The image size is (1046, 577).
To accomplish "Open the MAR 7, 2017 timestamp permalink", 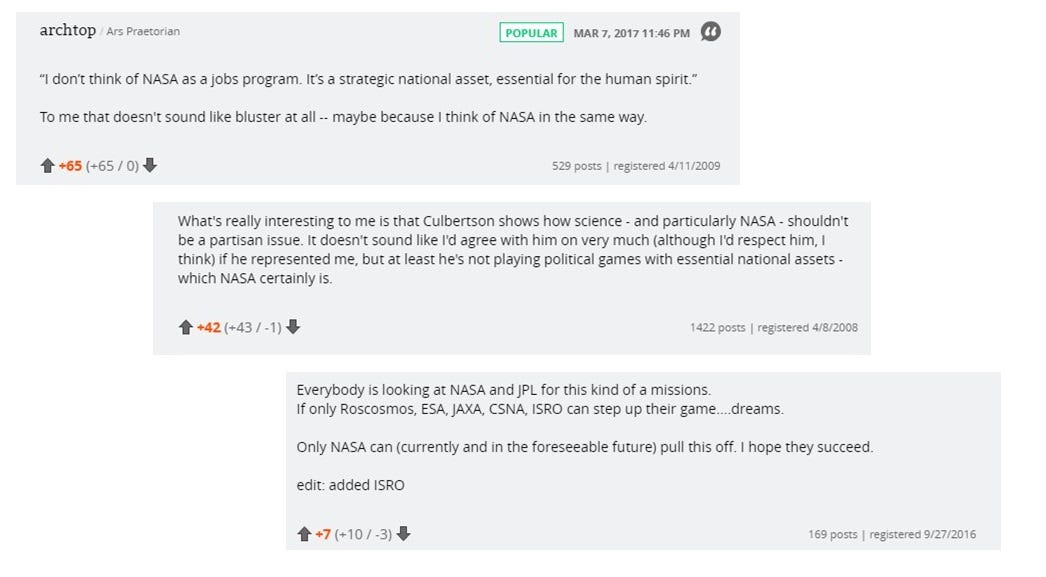I will coord(631,33).
